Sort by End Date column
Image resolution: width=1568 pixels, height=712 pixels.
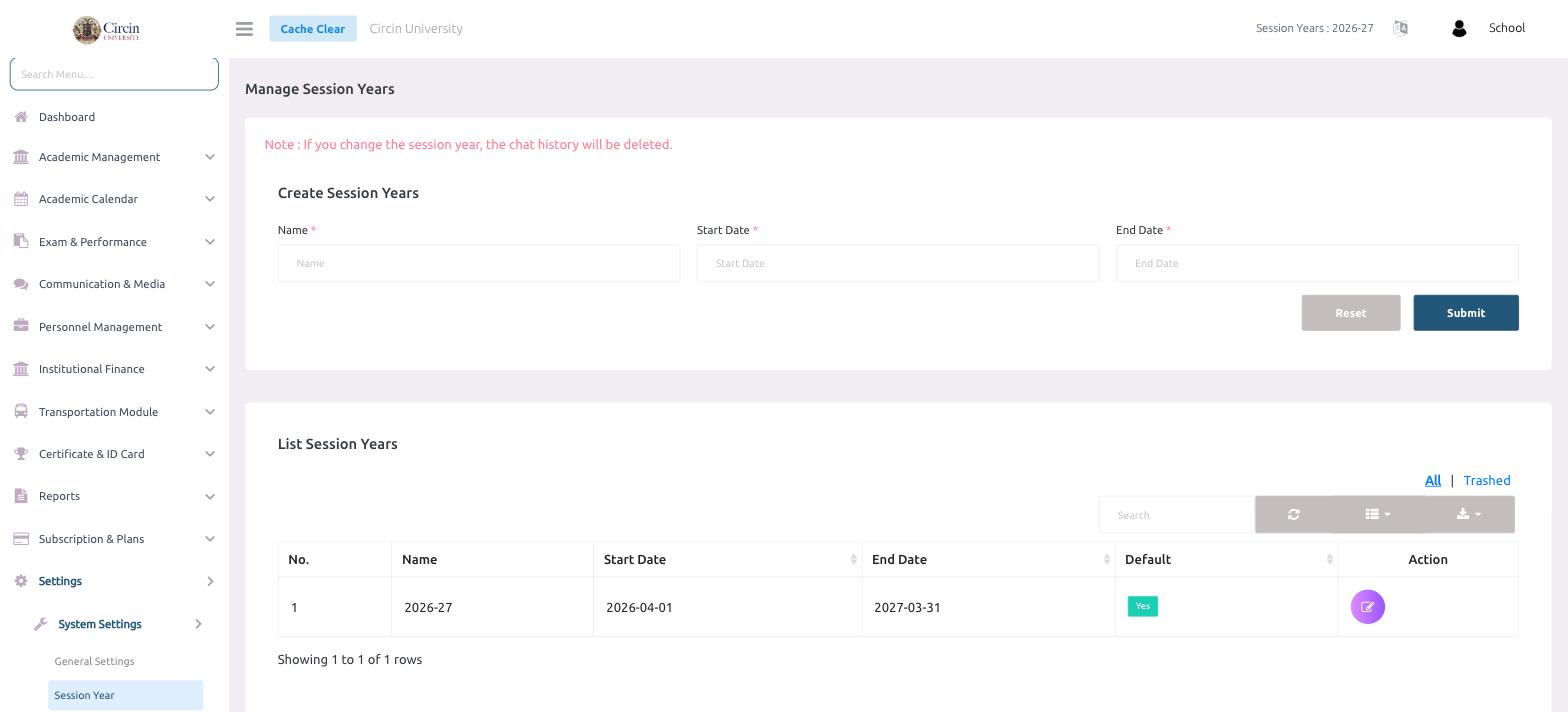[x=988, y=559]
